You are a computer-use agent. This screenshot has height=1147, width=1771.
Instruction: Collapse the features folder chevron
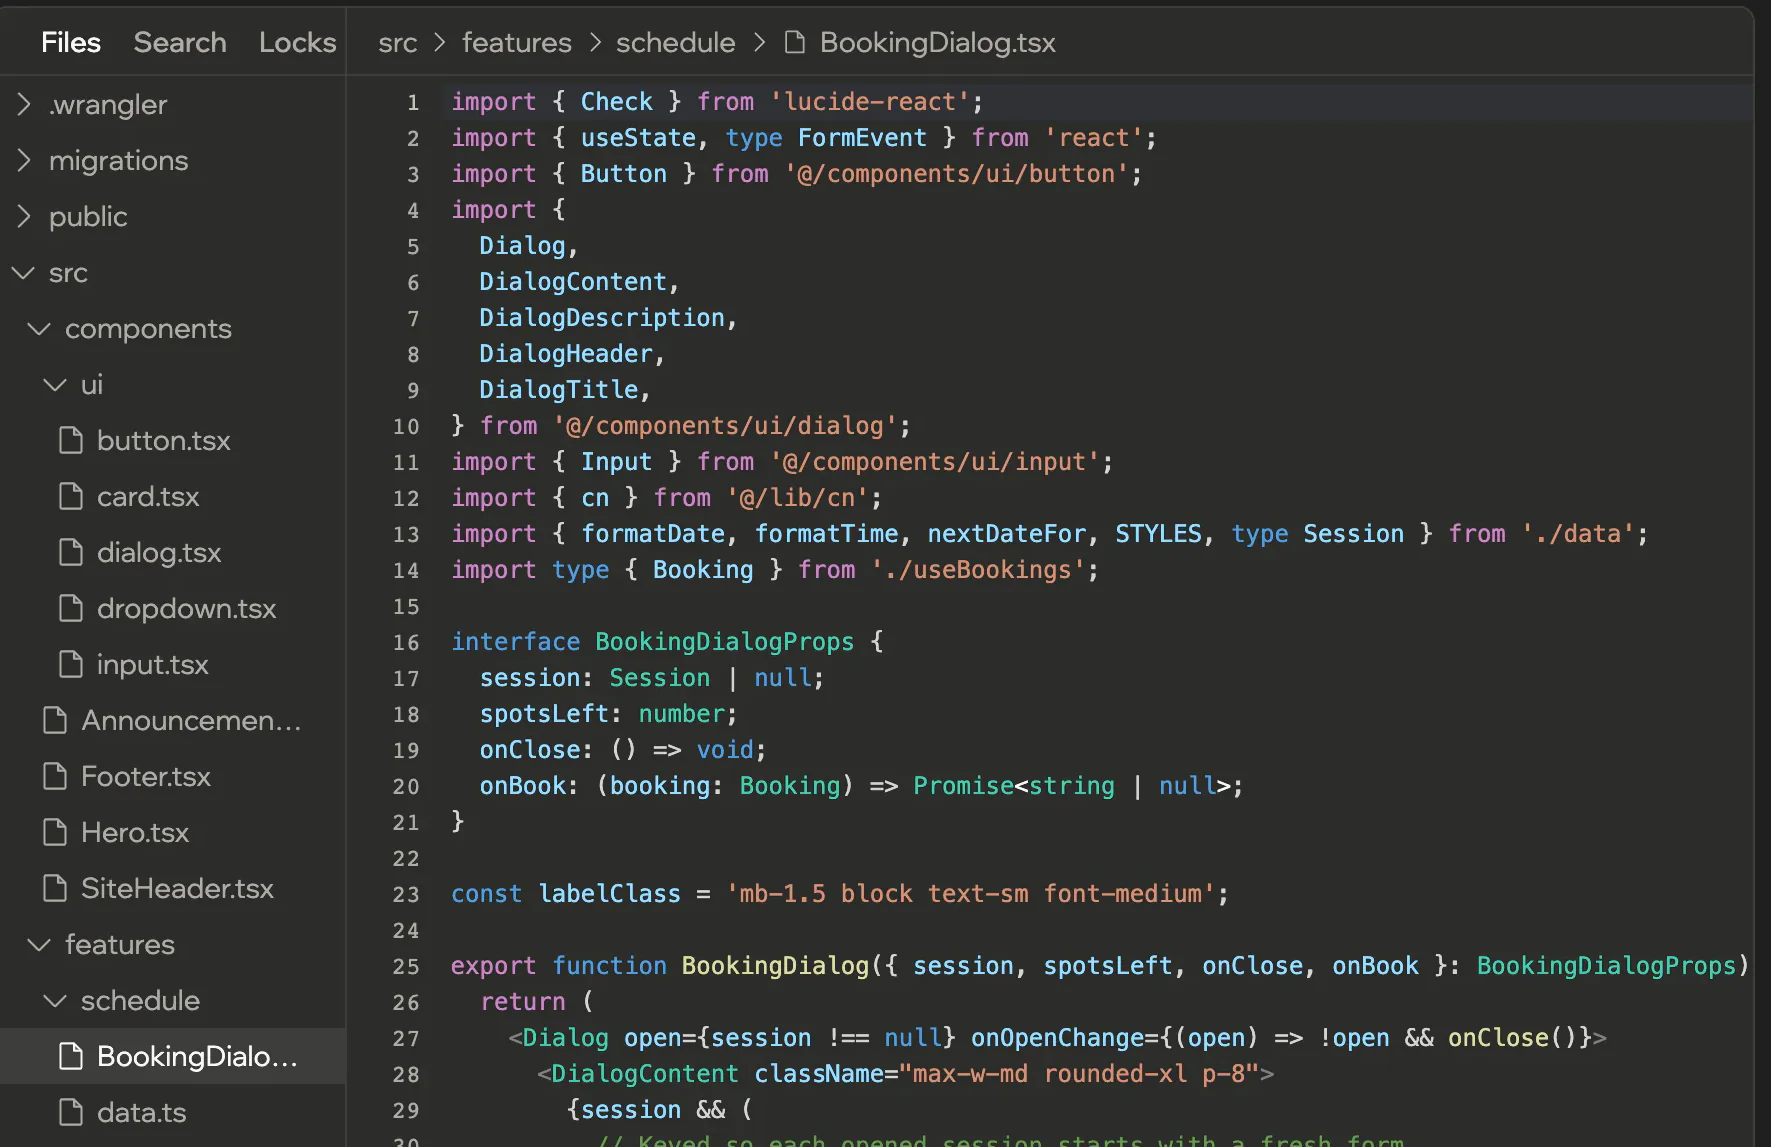39,944
